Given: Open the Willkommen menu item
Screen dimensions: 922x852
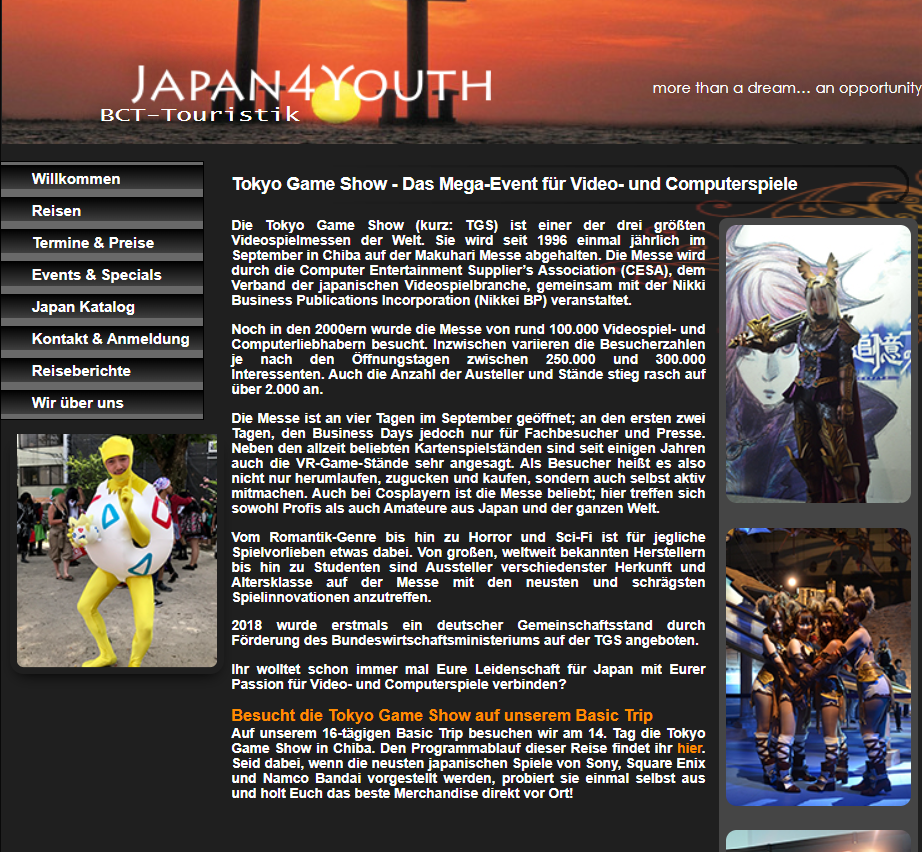Looking at the screenshot, I should click(x=76, y=179).
